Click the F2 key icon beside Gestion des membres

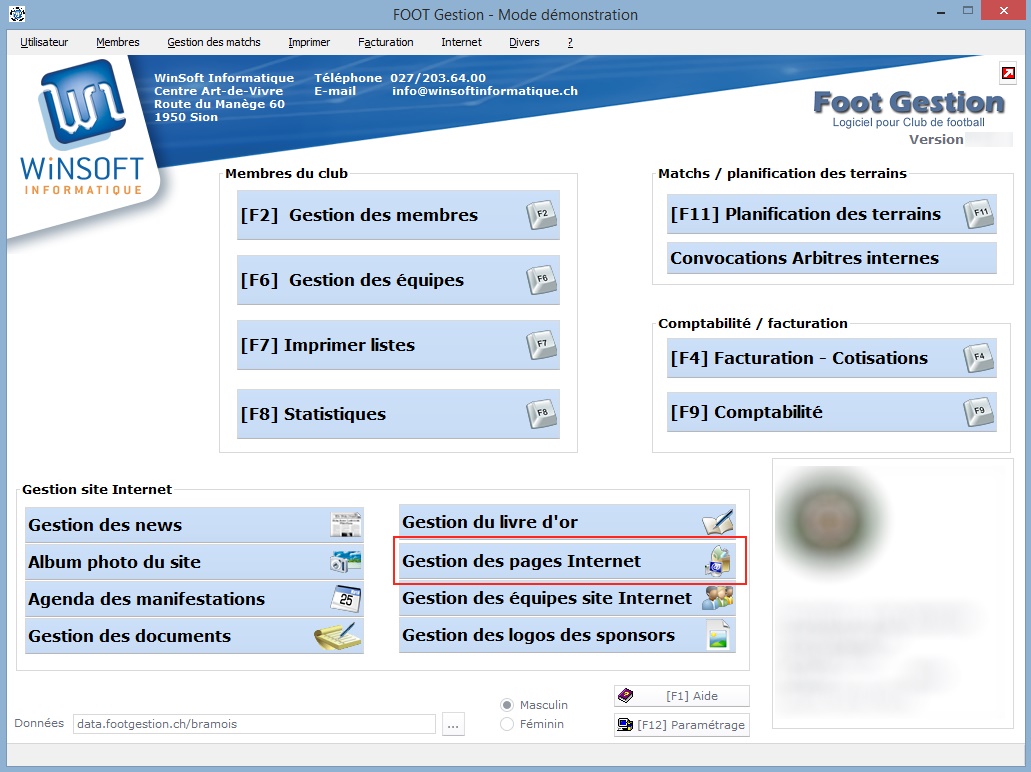click(x=542, y=215)
